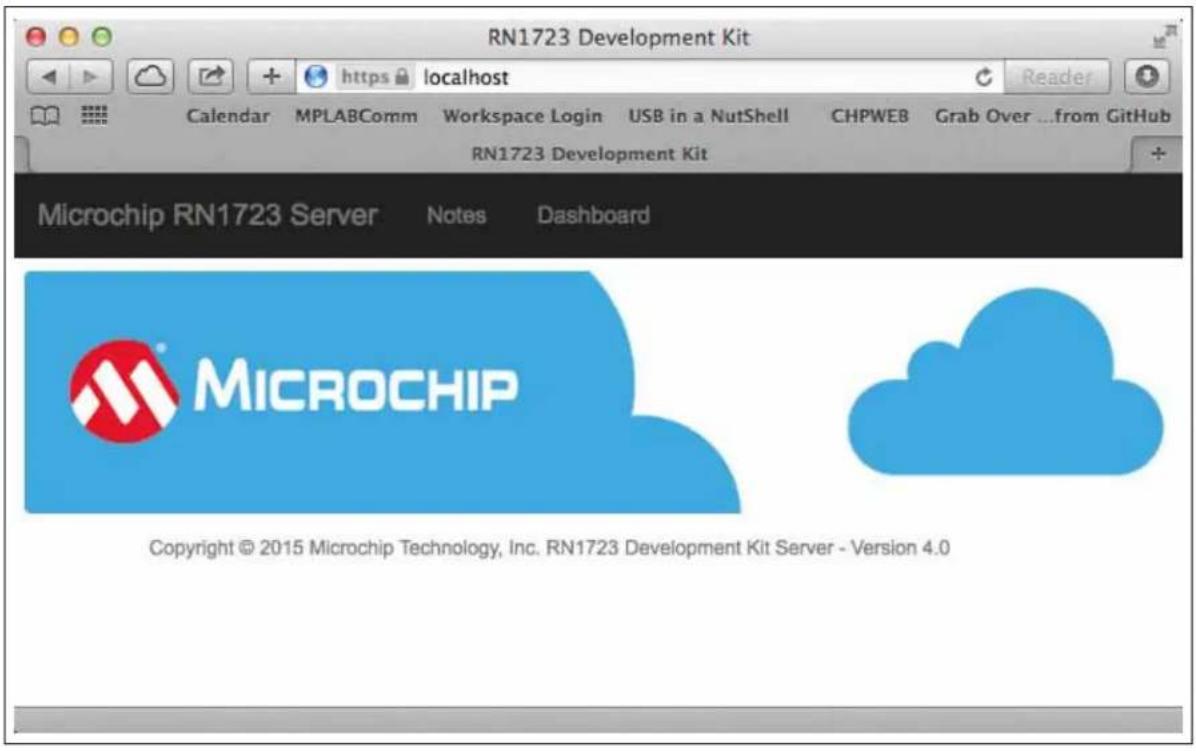Click the blue cloud graphic
This screenshot has width=1196, height=751.
click(1006, 381)
